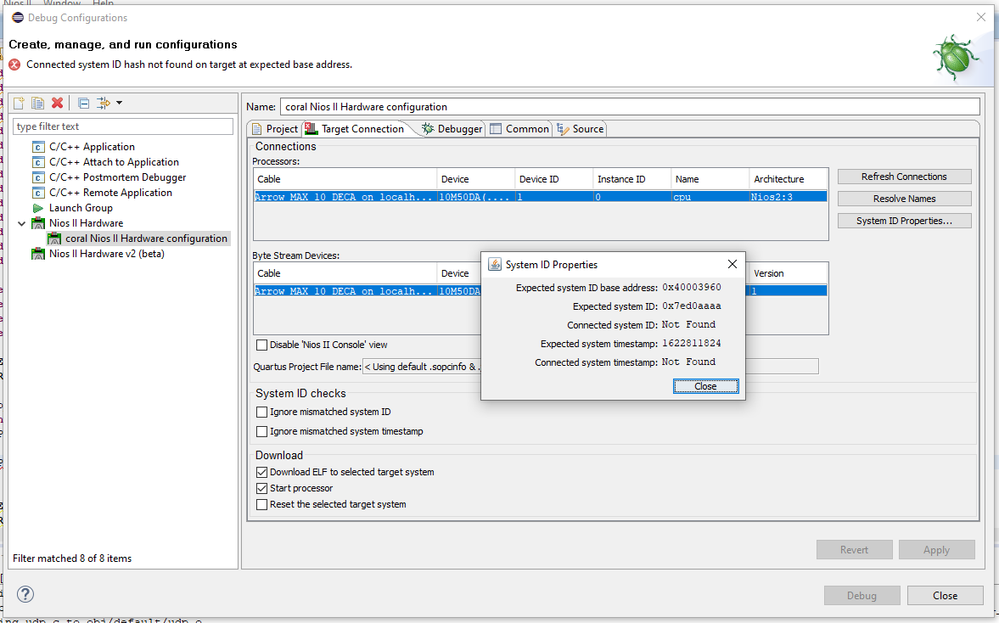Click the Nios2:3 architecture cell
This screenshot has height=623, width=999.
[788, 197]
